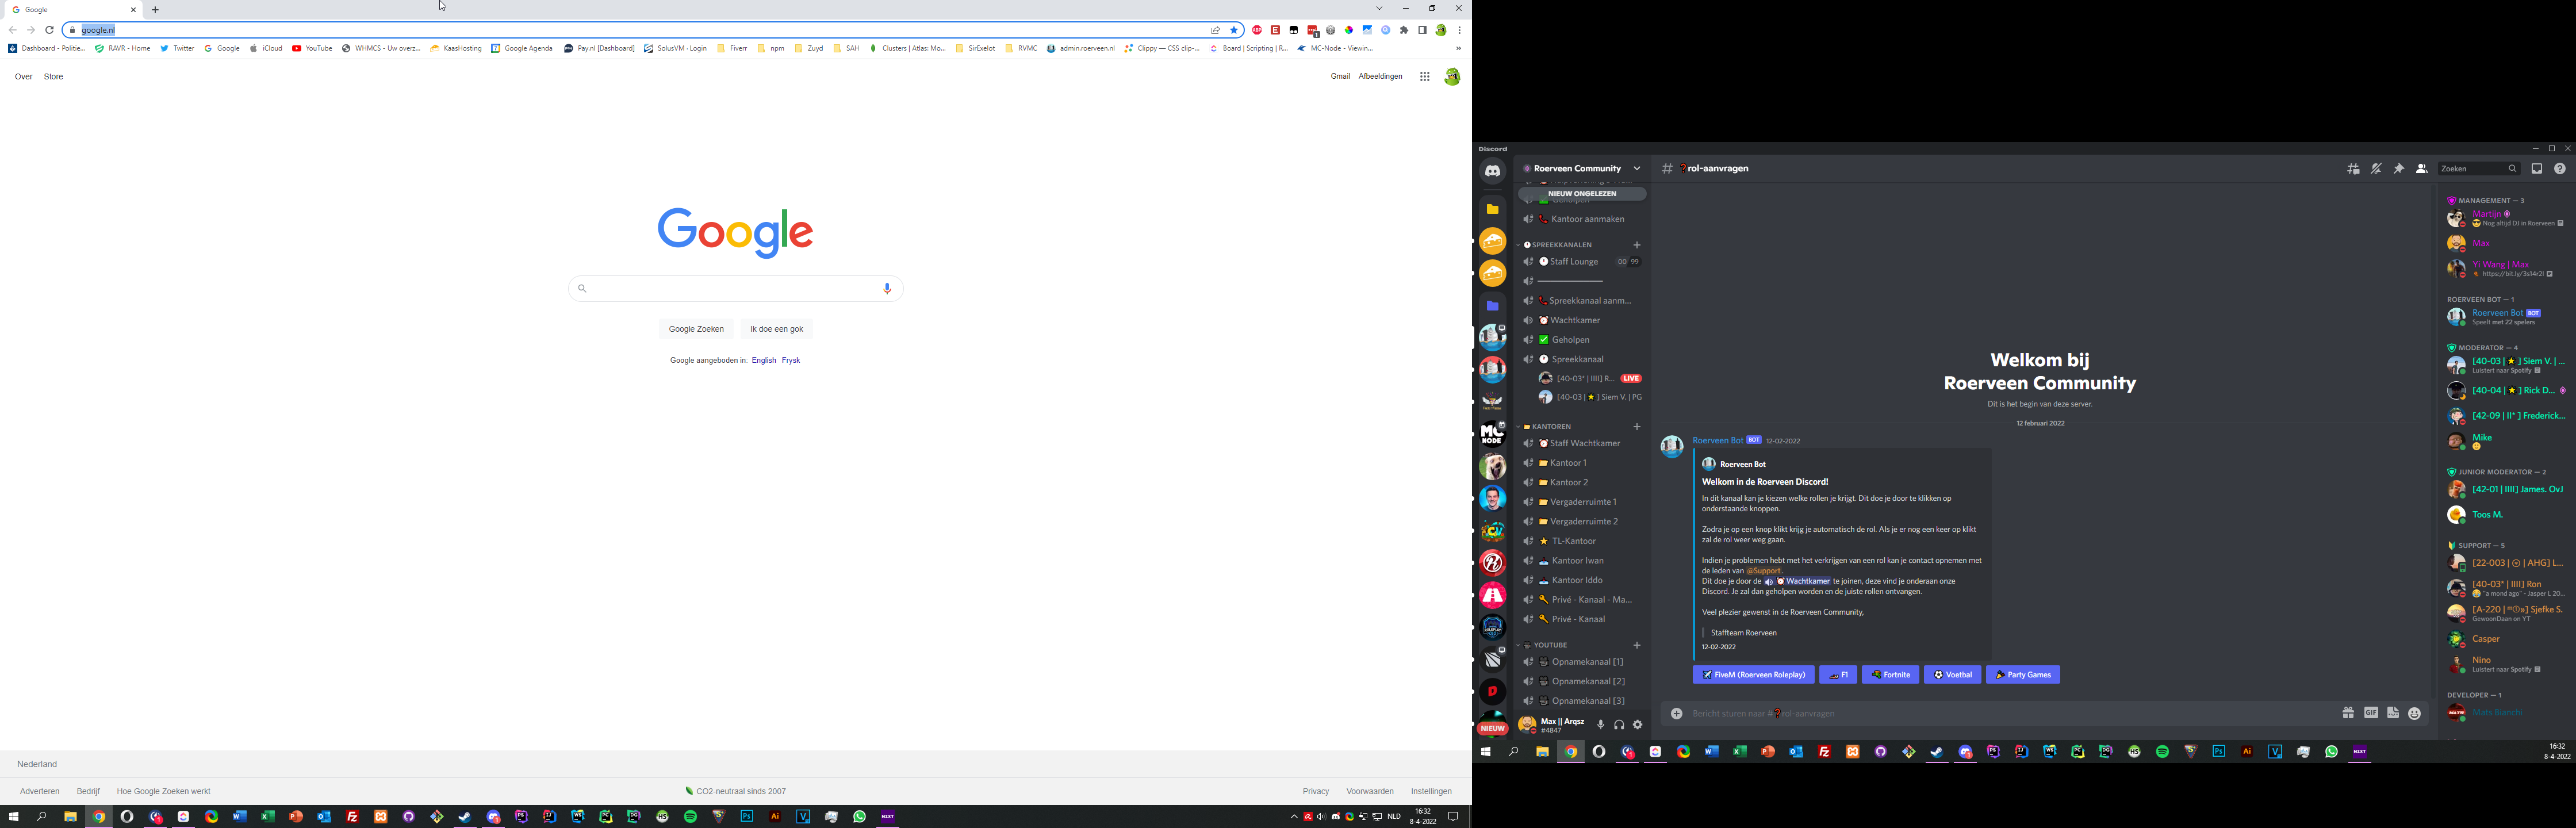Open the Discord threads icon
Screen dimensions: 2576x828
pos(2353,169)
